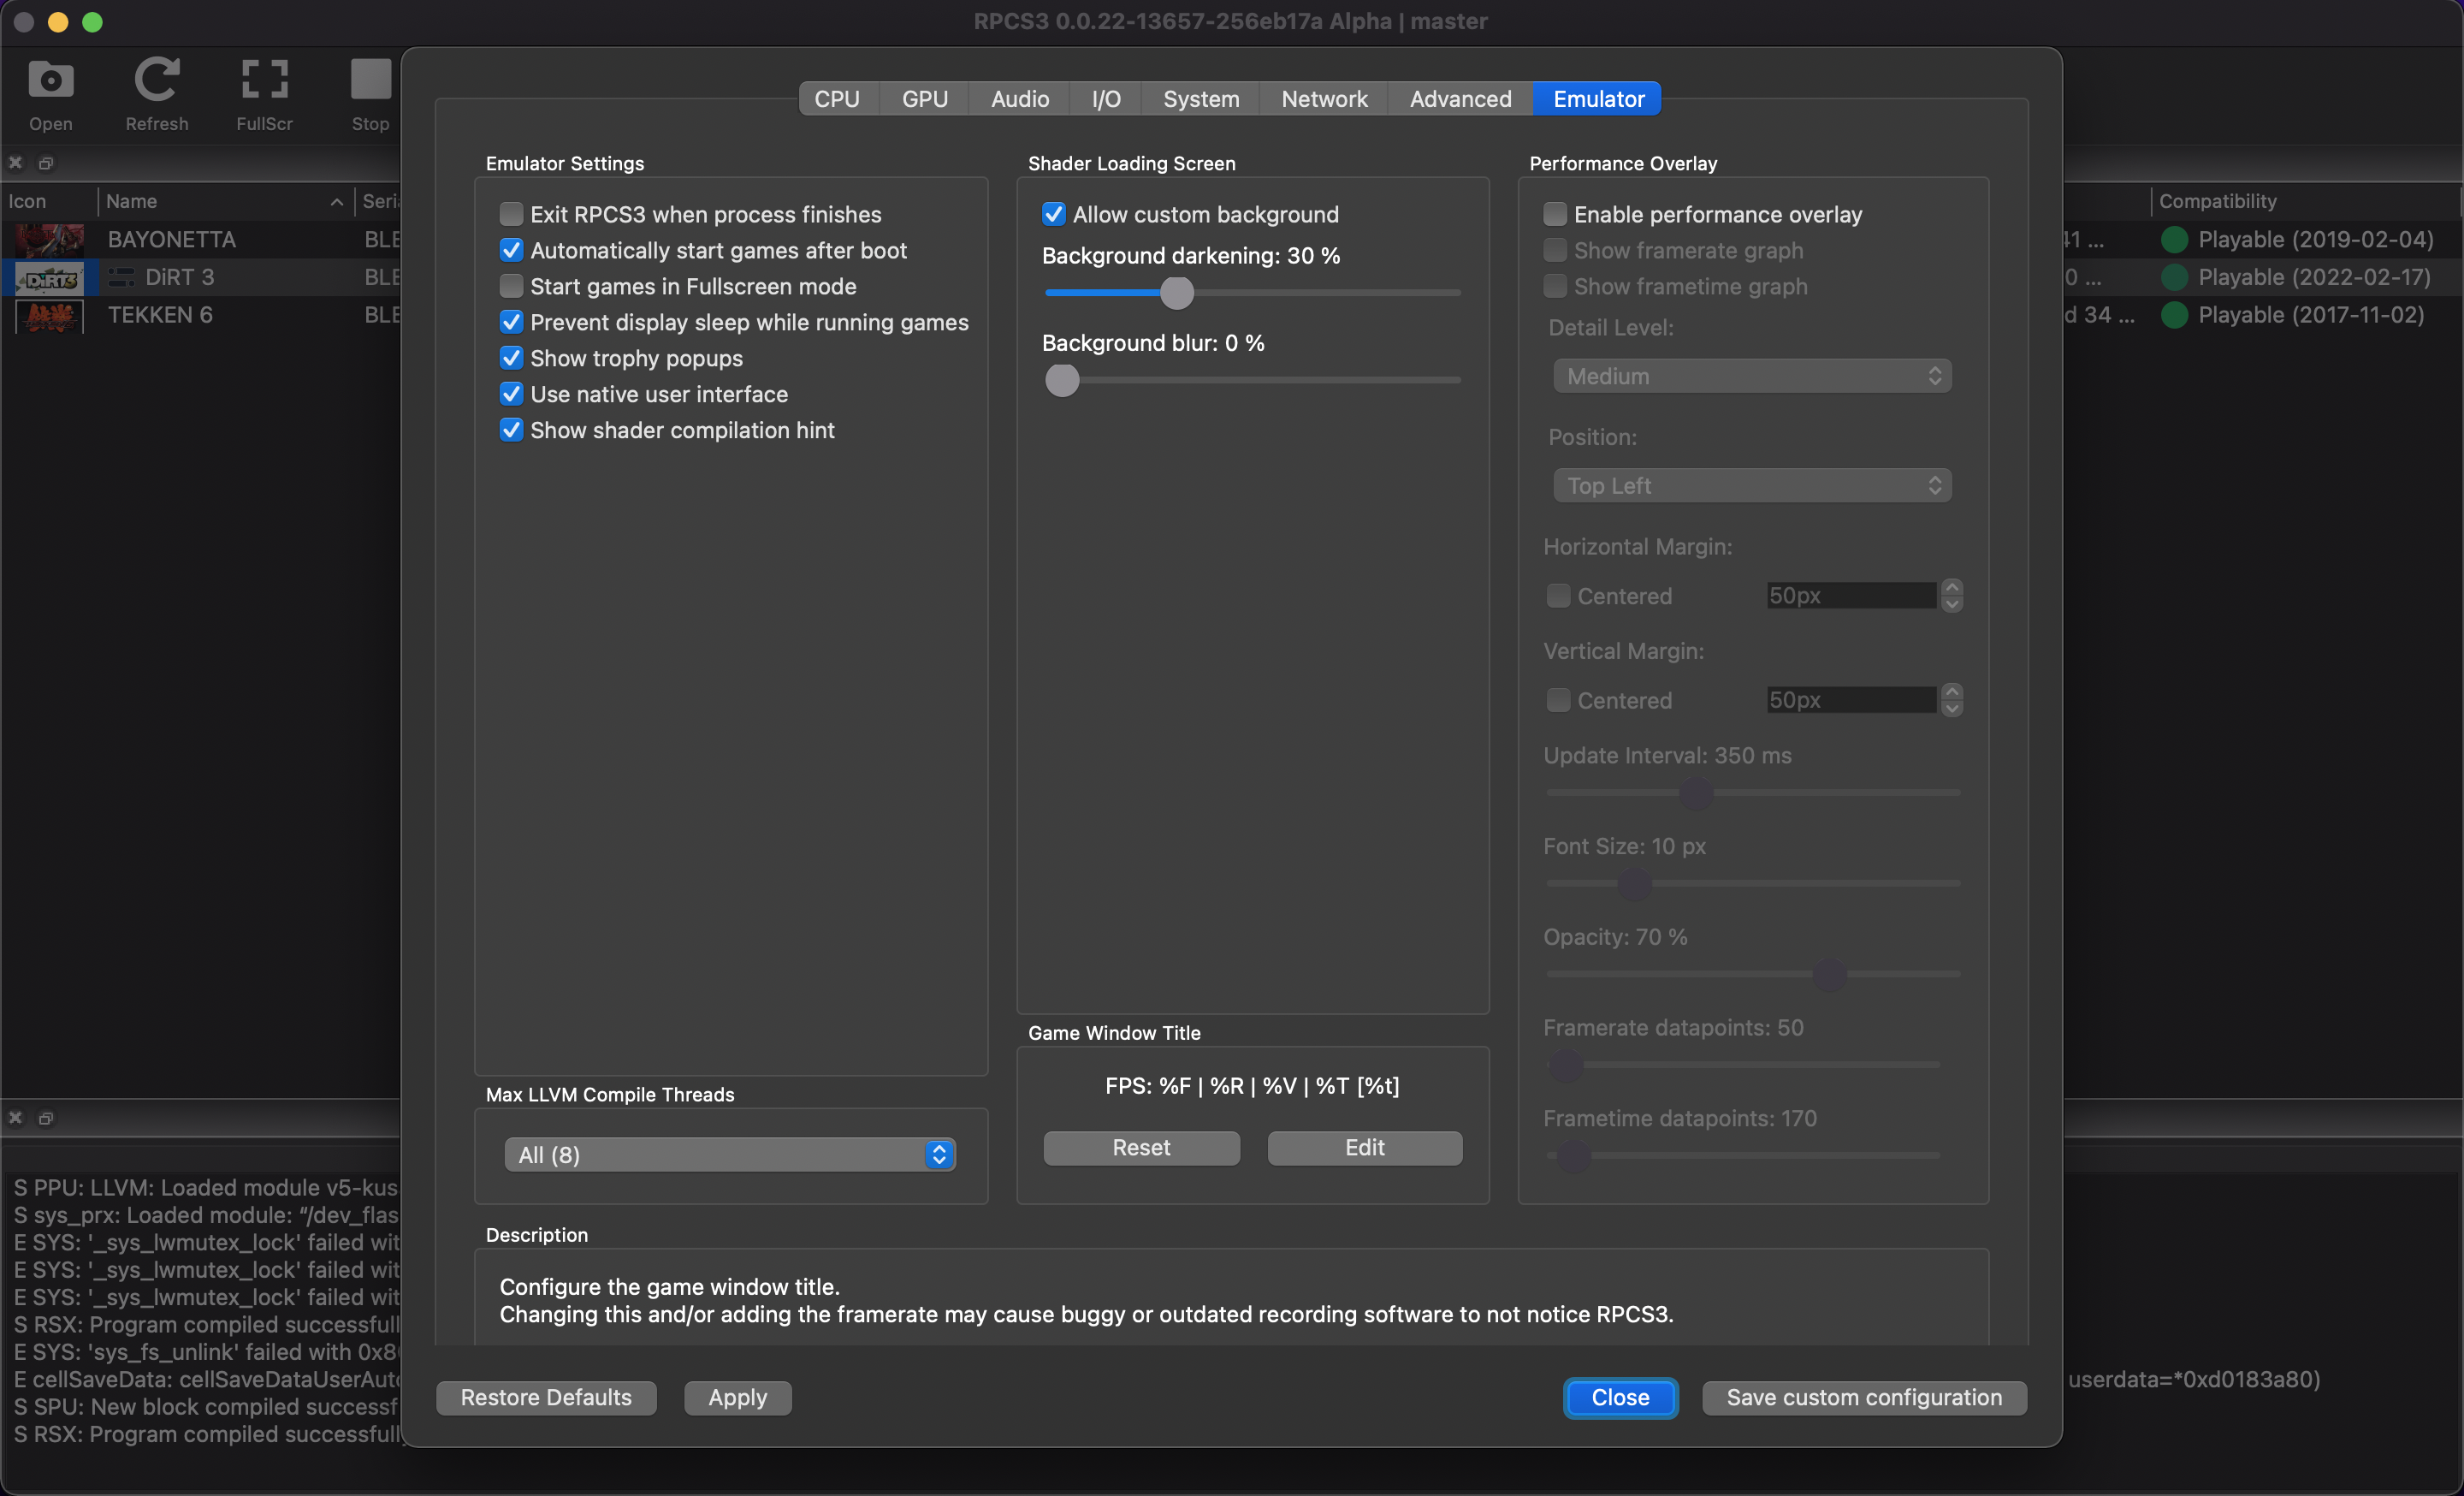Open the Audio settings tab
2464x1496 pixels.
pos(1019,99)
